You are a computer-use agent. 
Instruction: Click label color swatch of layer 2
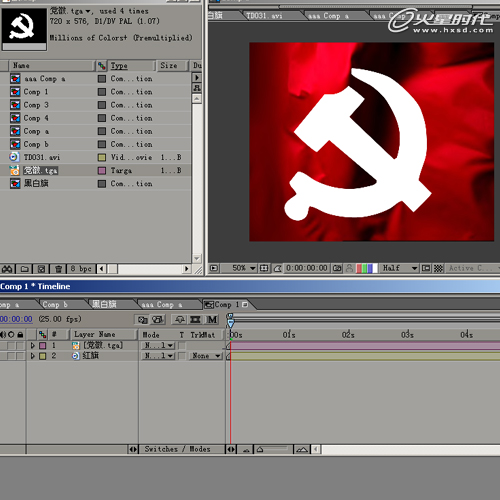coord(43,356)
